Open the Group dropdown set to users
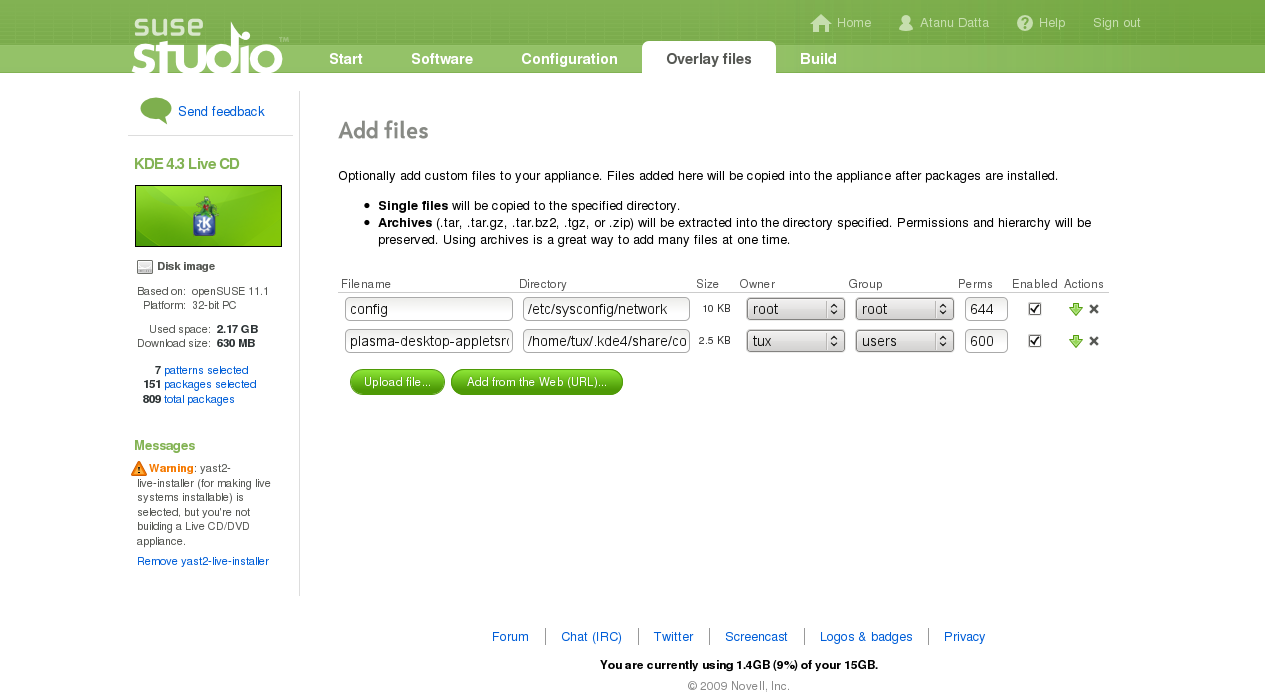This screenshot has width=1265, height=700. (904, 341)
